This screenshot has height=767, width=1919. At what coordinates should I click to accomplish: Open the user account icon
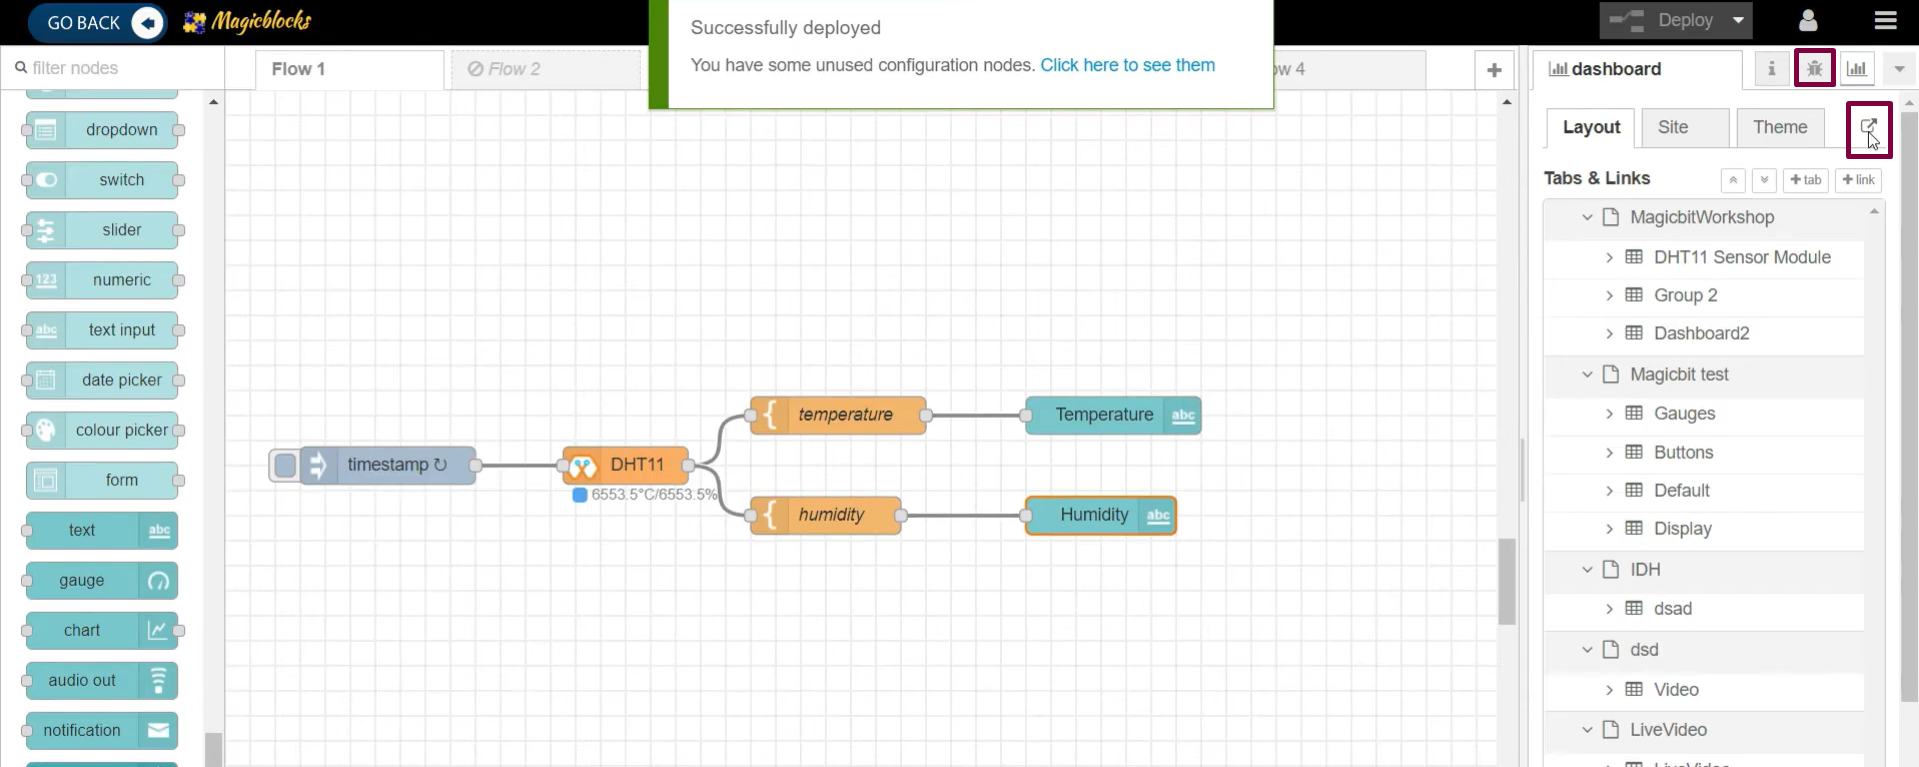pyautogui.click(x=1808, y=21)
